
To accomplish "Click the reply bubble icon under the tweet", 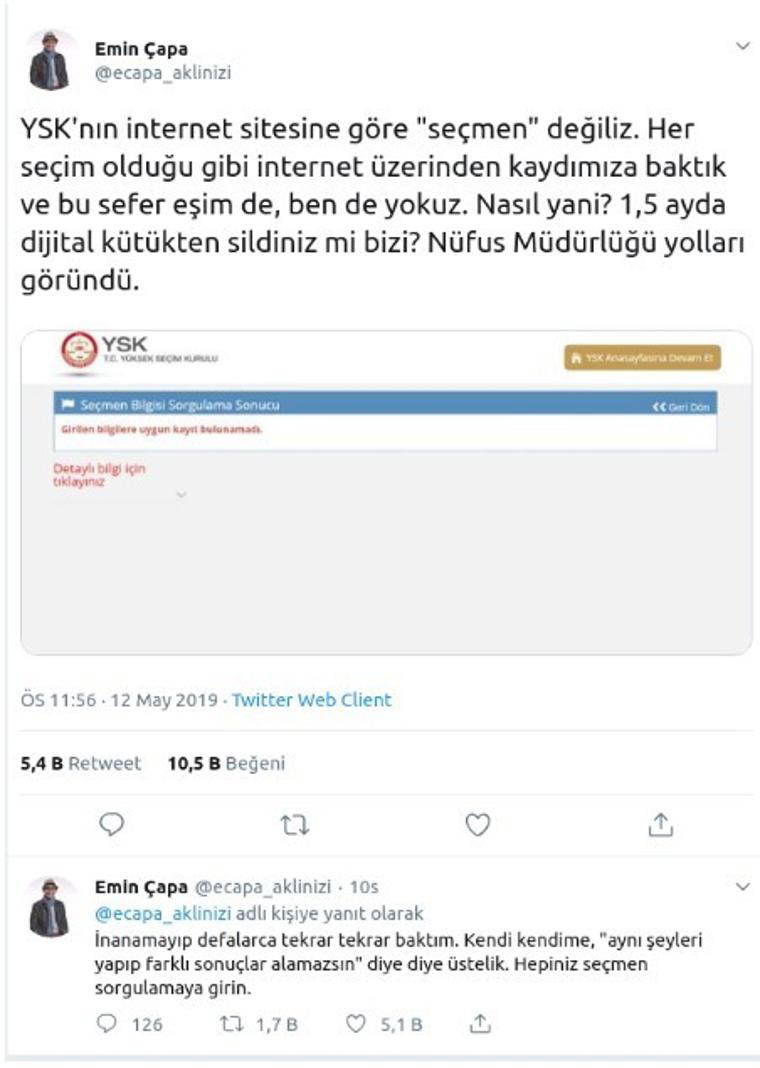I will [113, 822].
